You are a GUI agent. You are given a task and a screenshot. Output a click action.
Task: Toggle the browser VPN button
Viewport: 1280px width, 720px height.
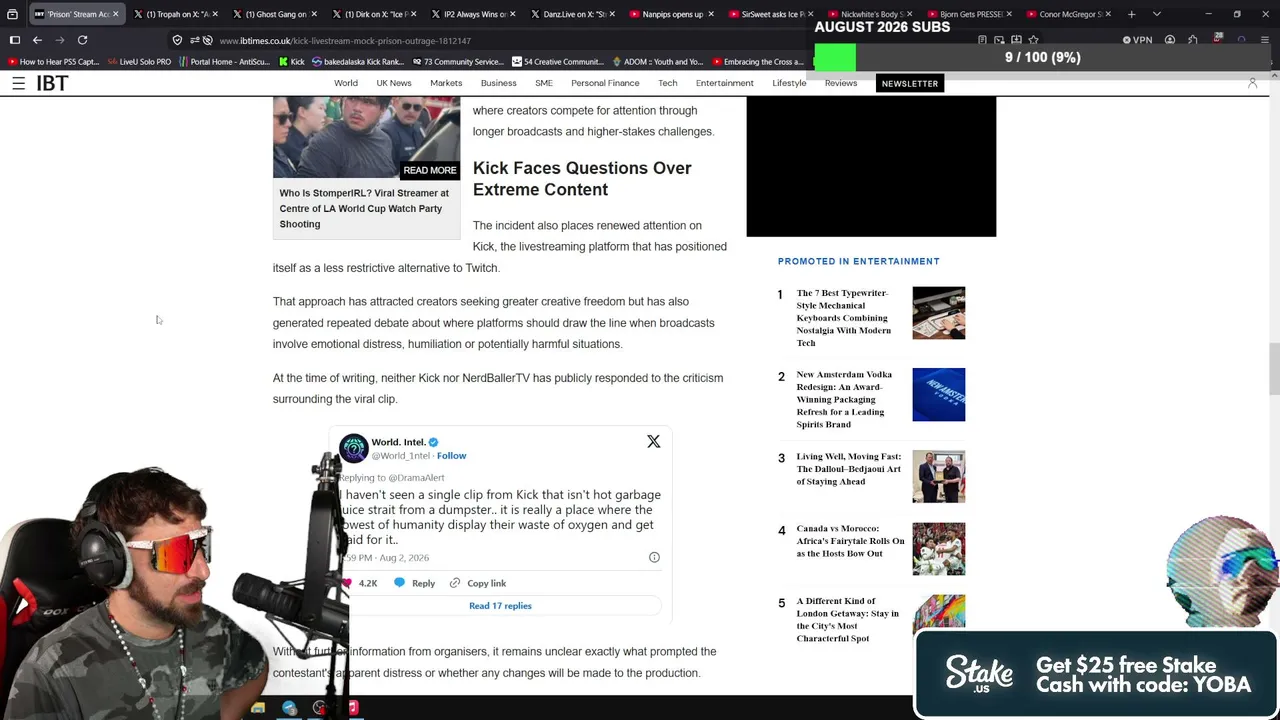(x=1137, y=40)
